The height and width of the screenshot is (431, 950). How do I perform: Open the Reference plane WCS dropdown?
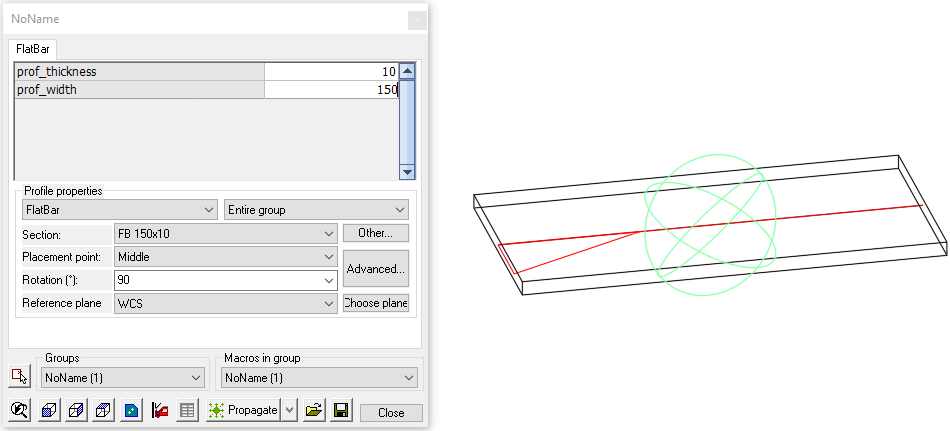(226, 303)
